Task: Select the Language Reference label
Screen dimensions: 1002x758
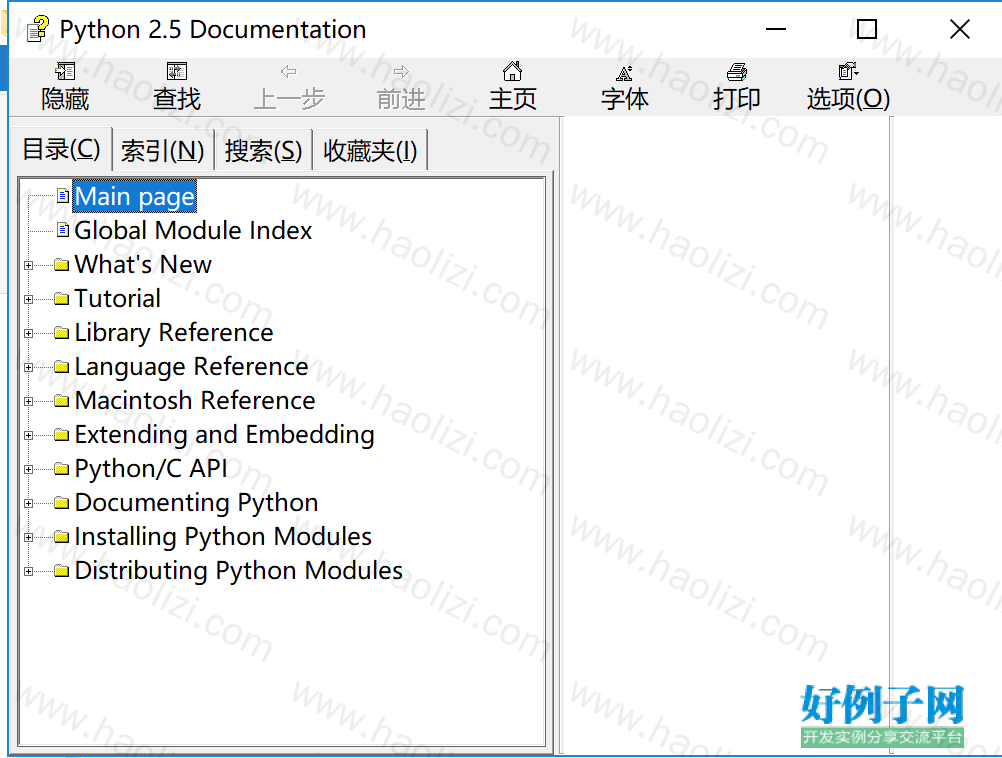Action: [x=192, y=366]
